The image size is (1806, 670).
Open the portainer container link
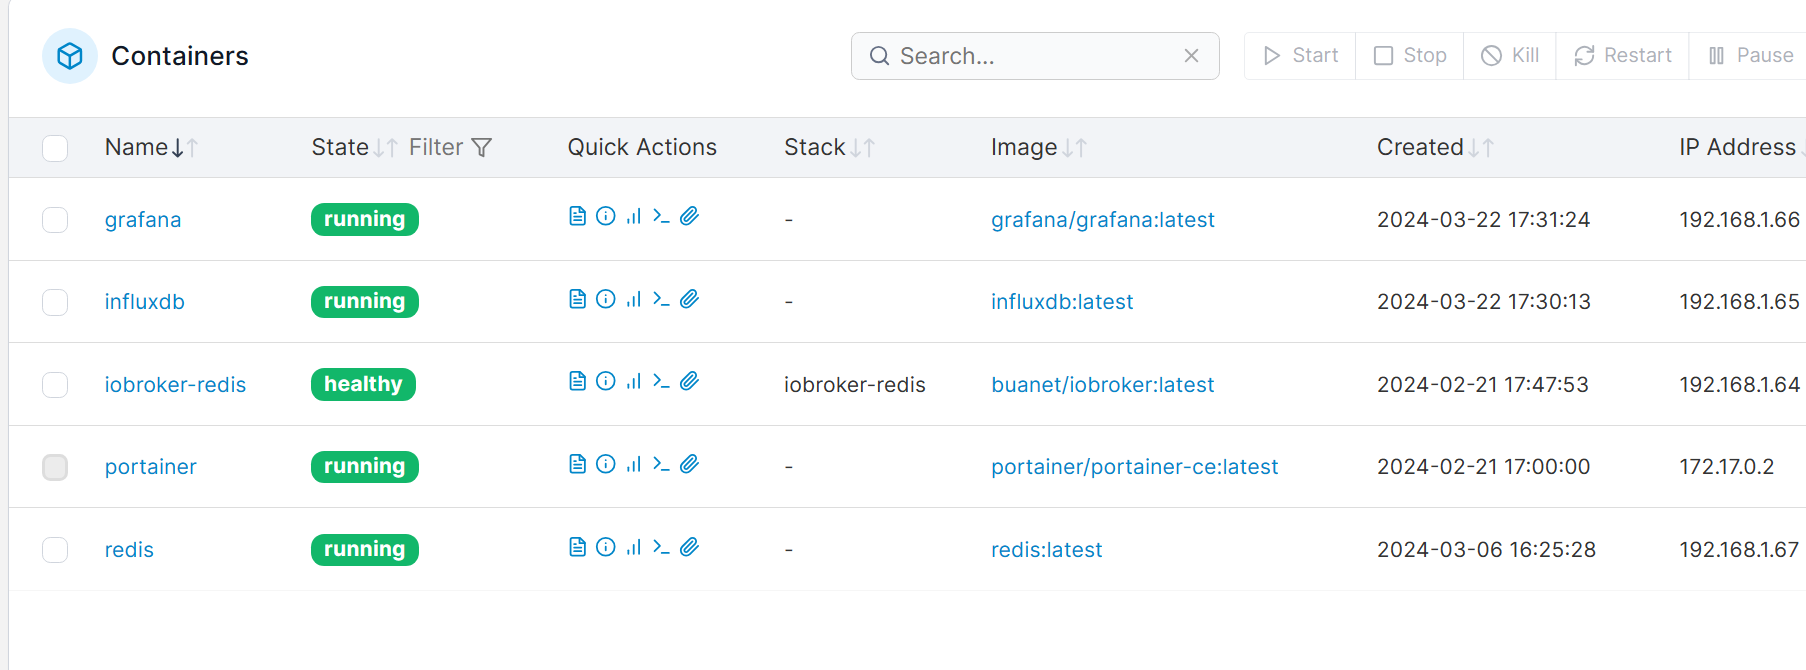pos(151,467)
